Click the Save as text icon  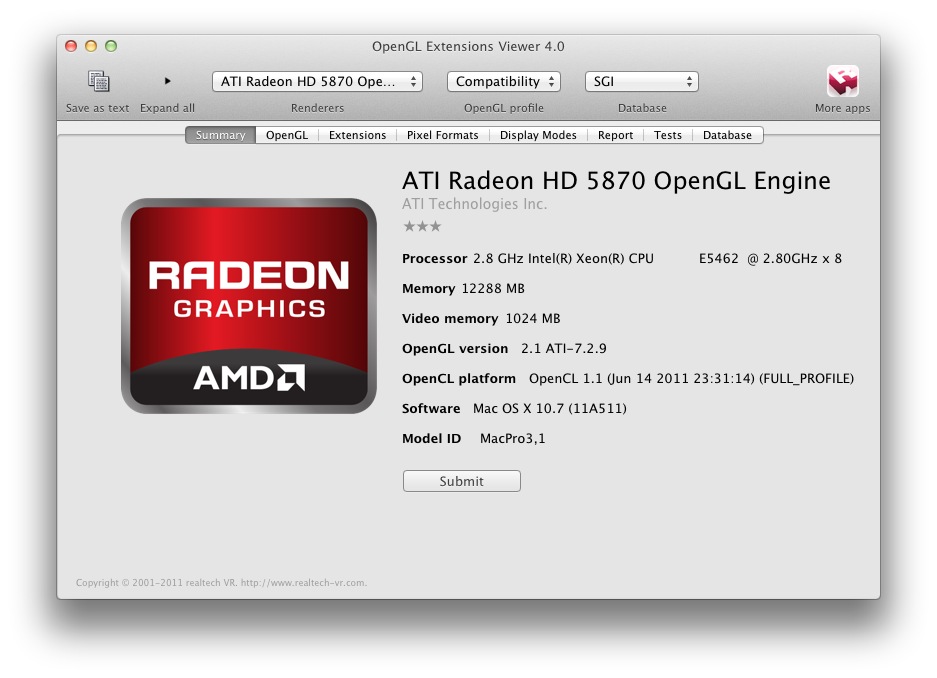[99, 81]
